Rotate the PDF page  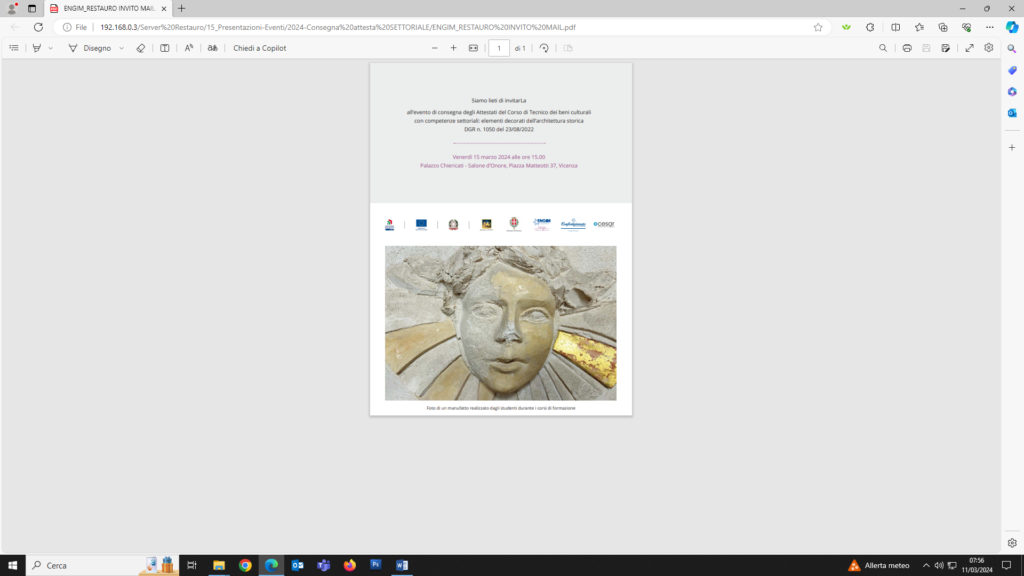point(544,48)
